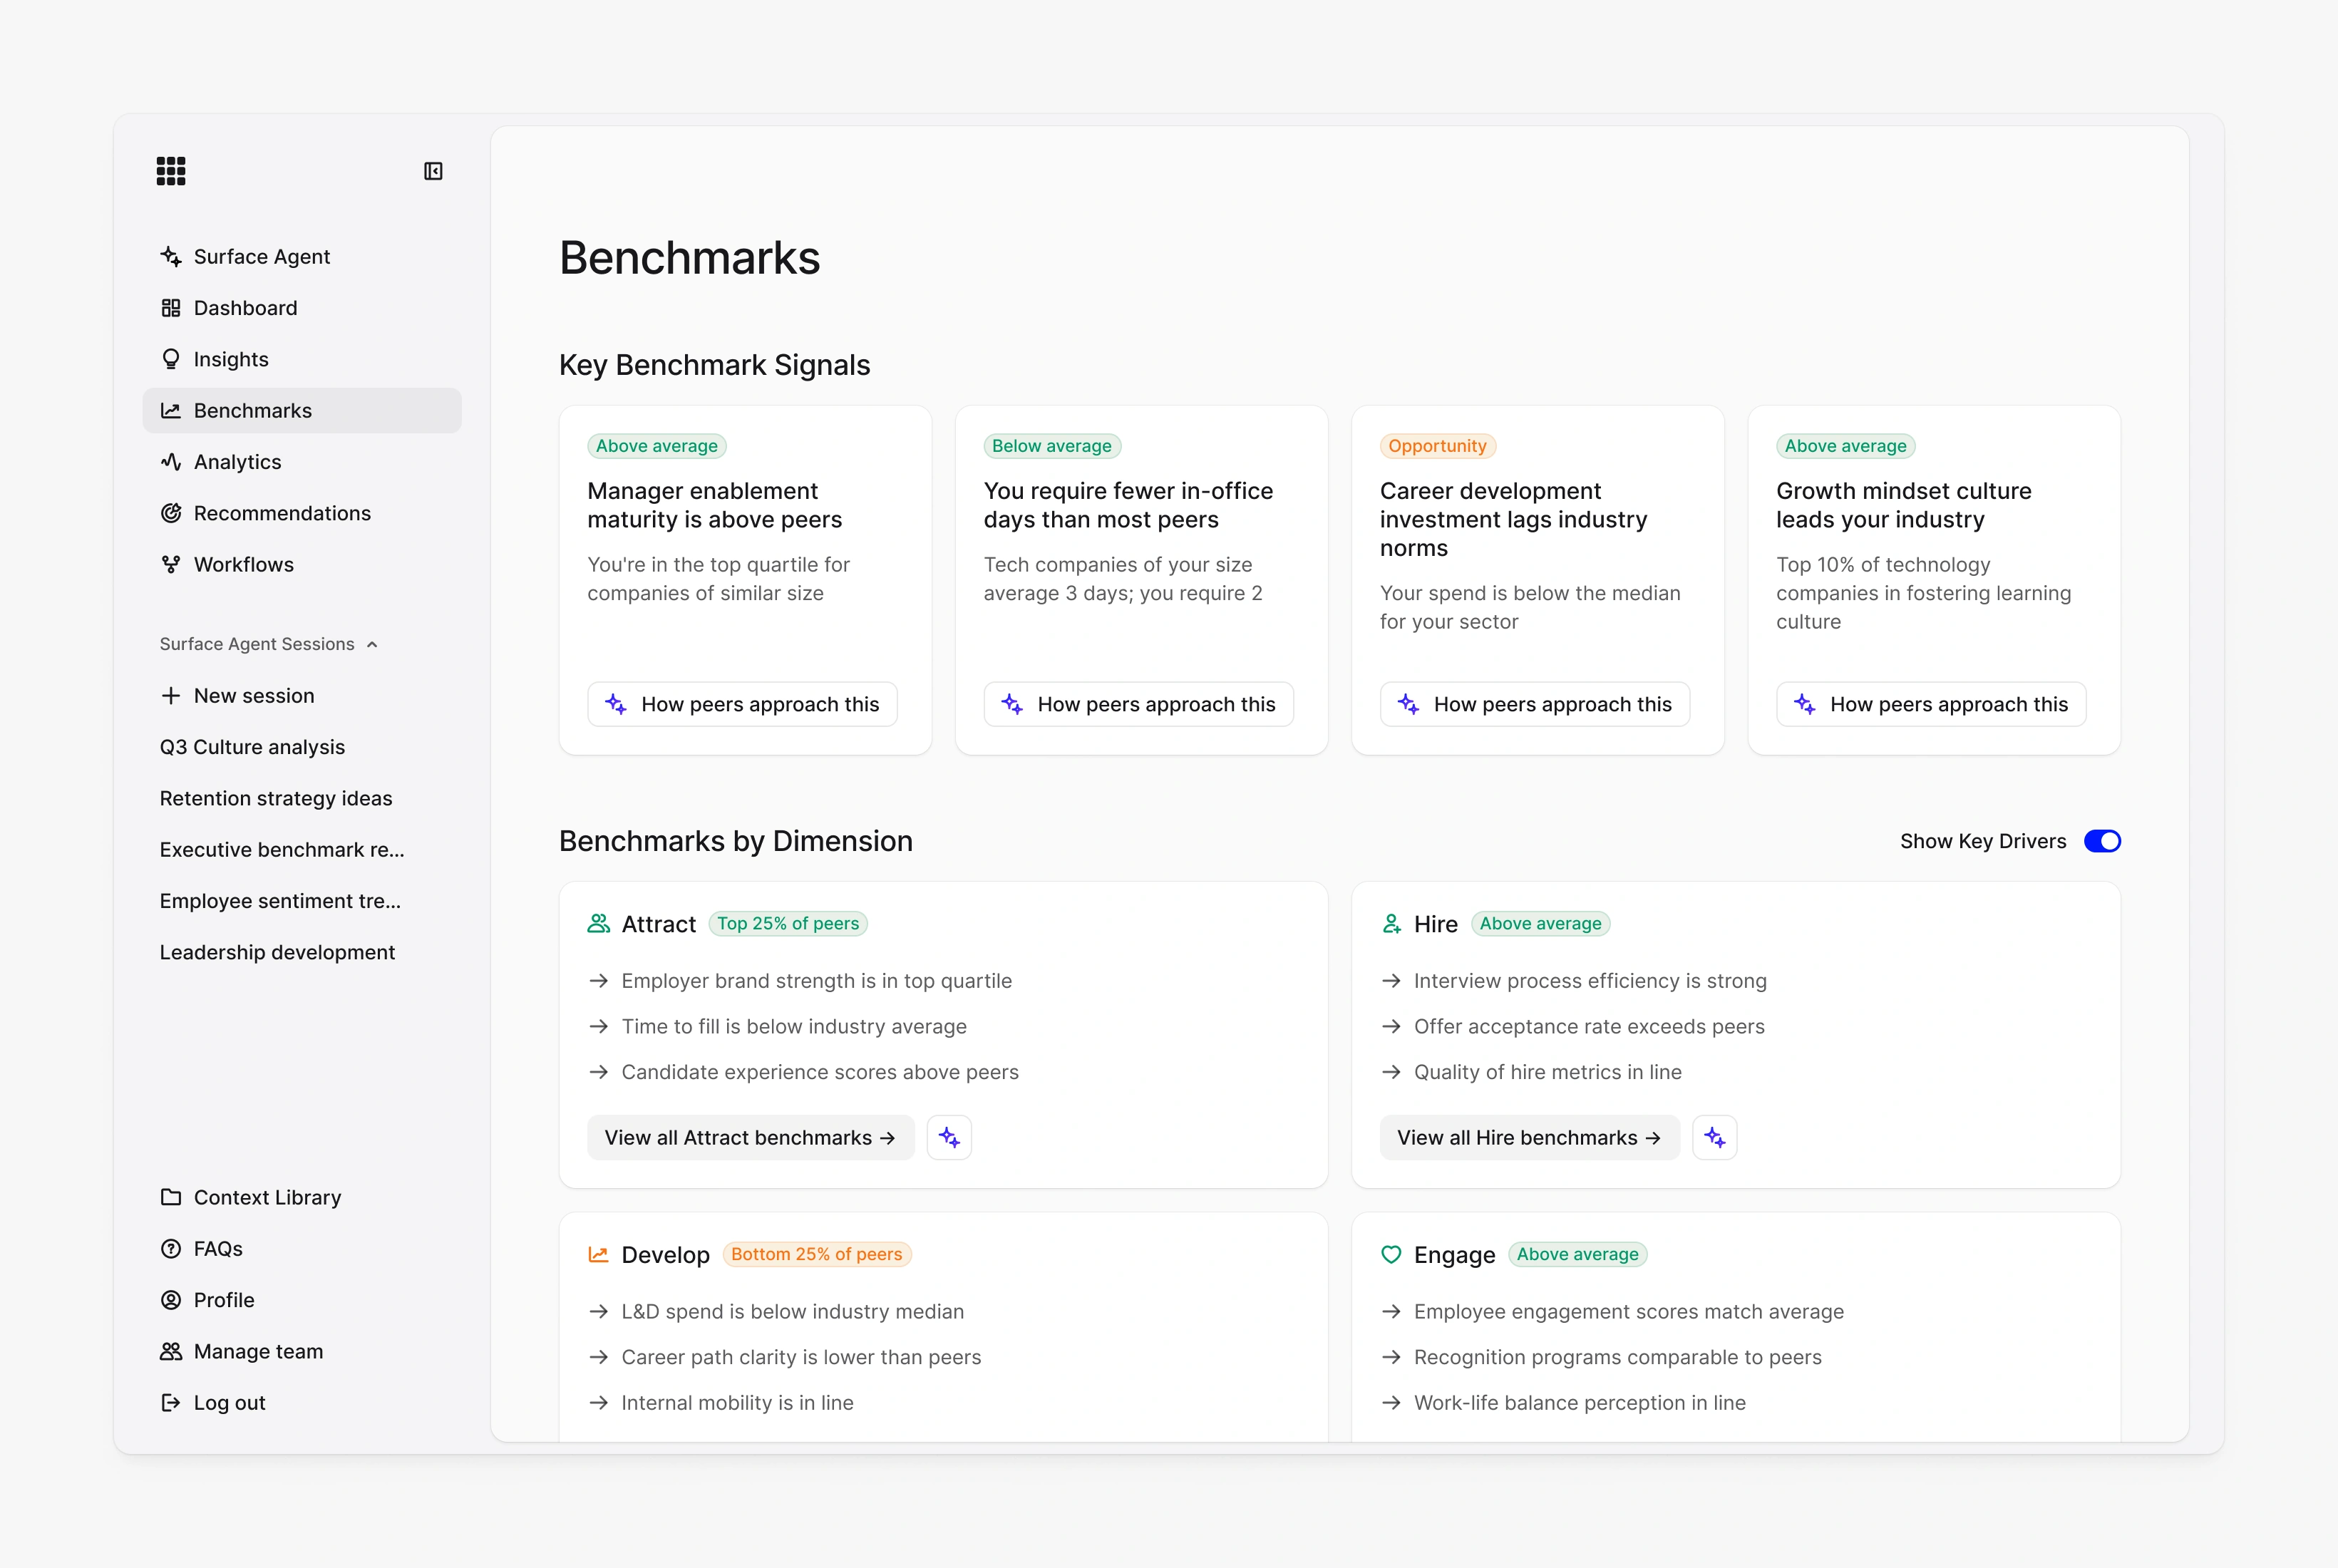Log out of the application
This screenshot has width=2338, height=1568.
point(302,1403)
